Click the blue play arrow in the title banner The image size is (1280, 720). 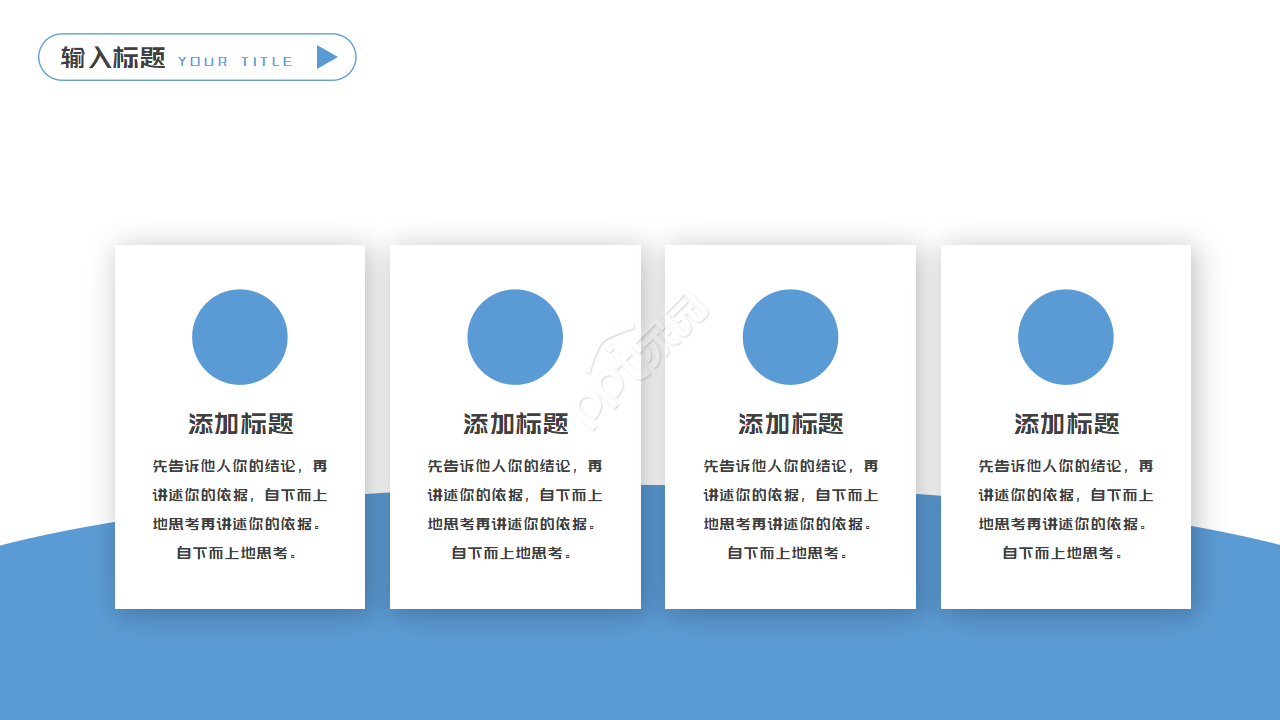click(x=326, y=57)
